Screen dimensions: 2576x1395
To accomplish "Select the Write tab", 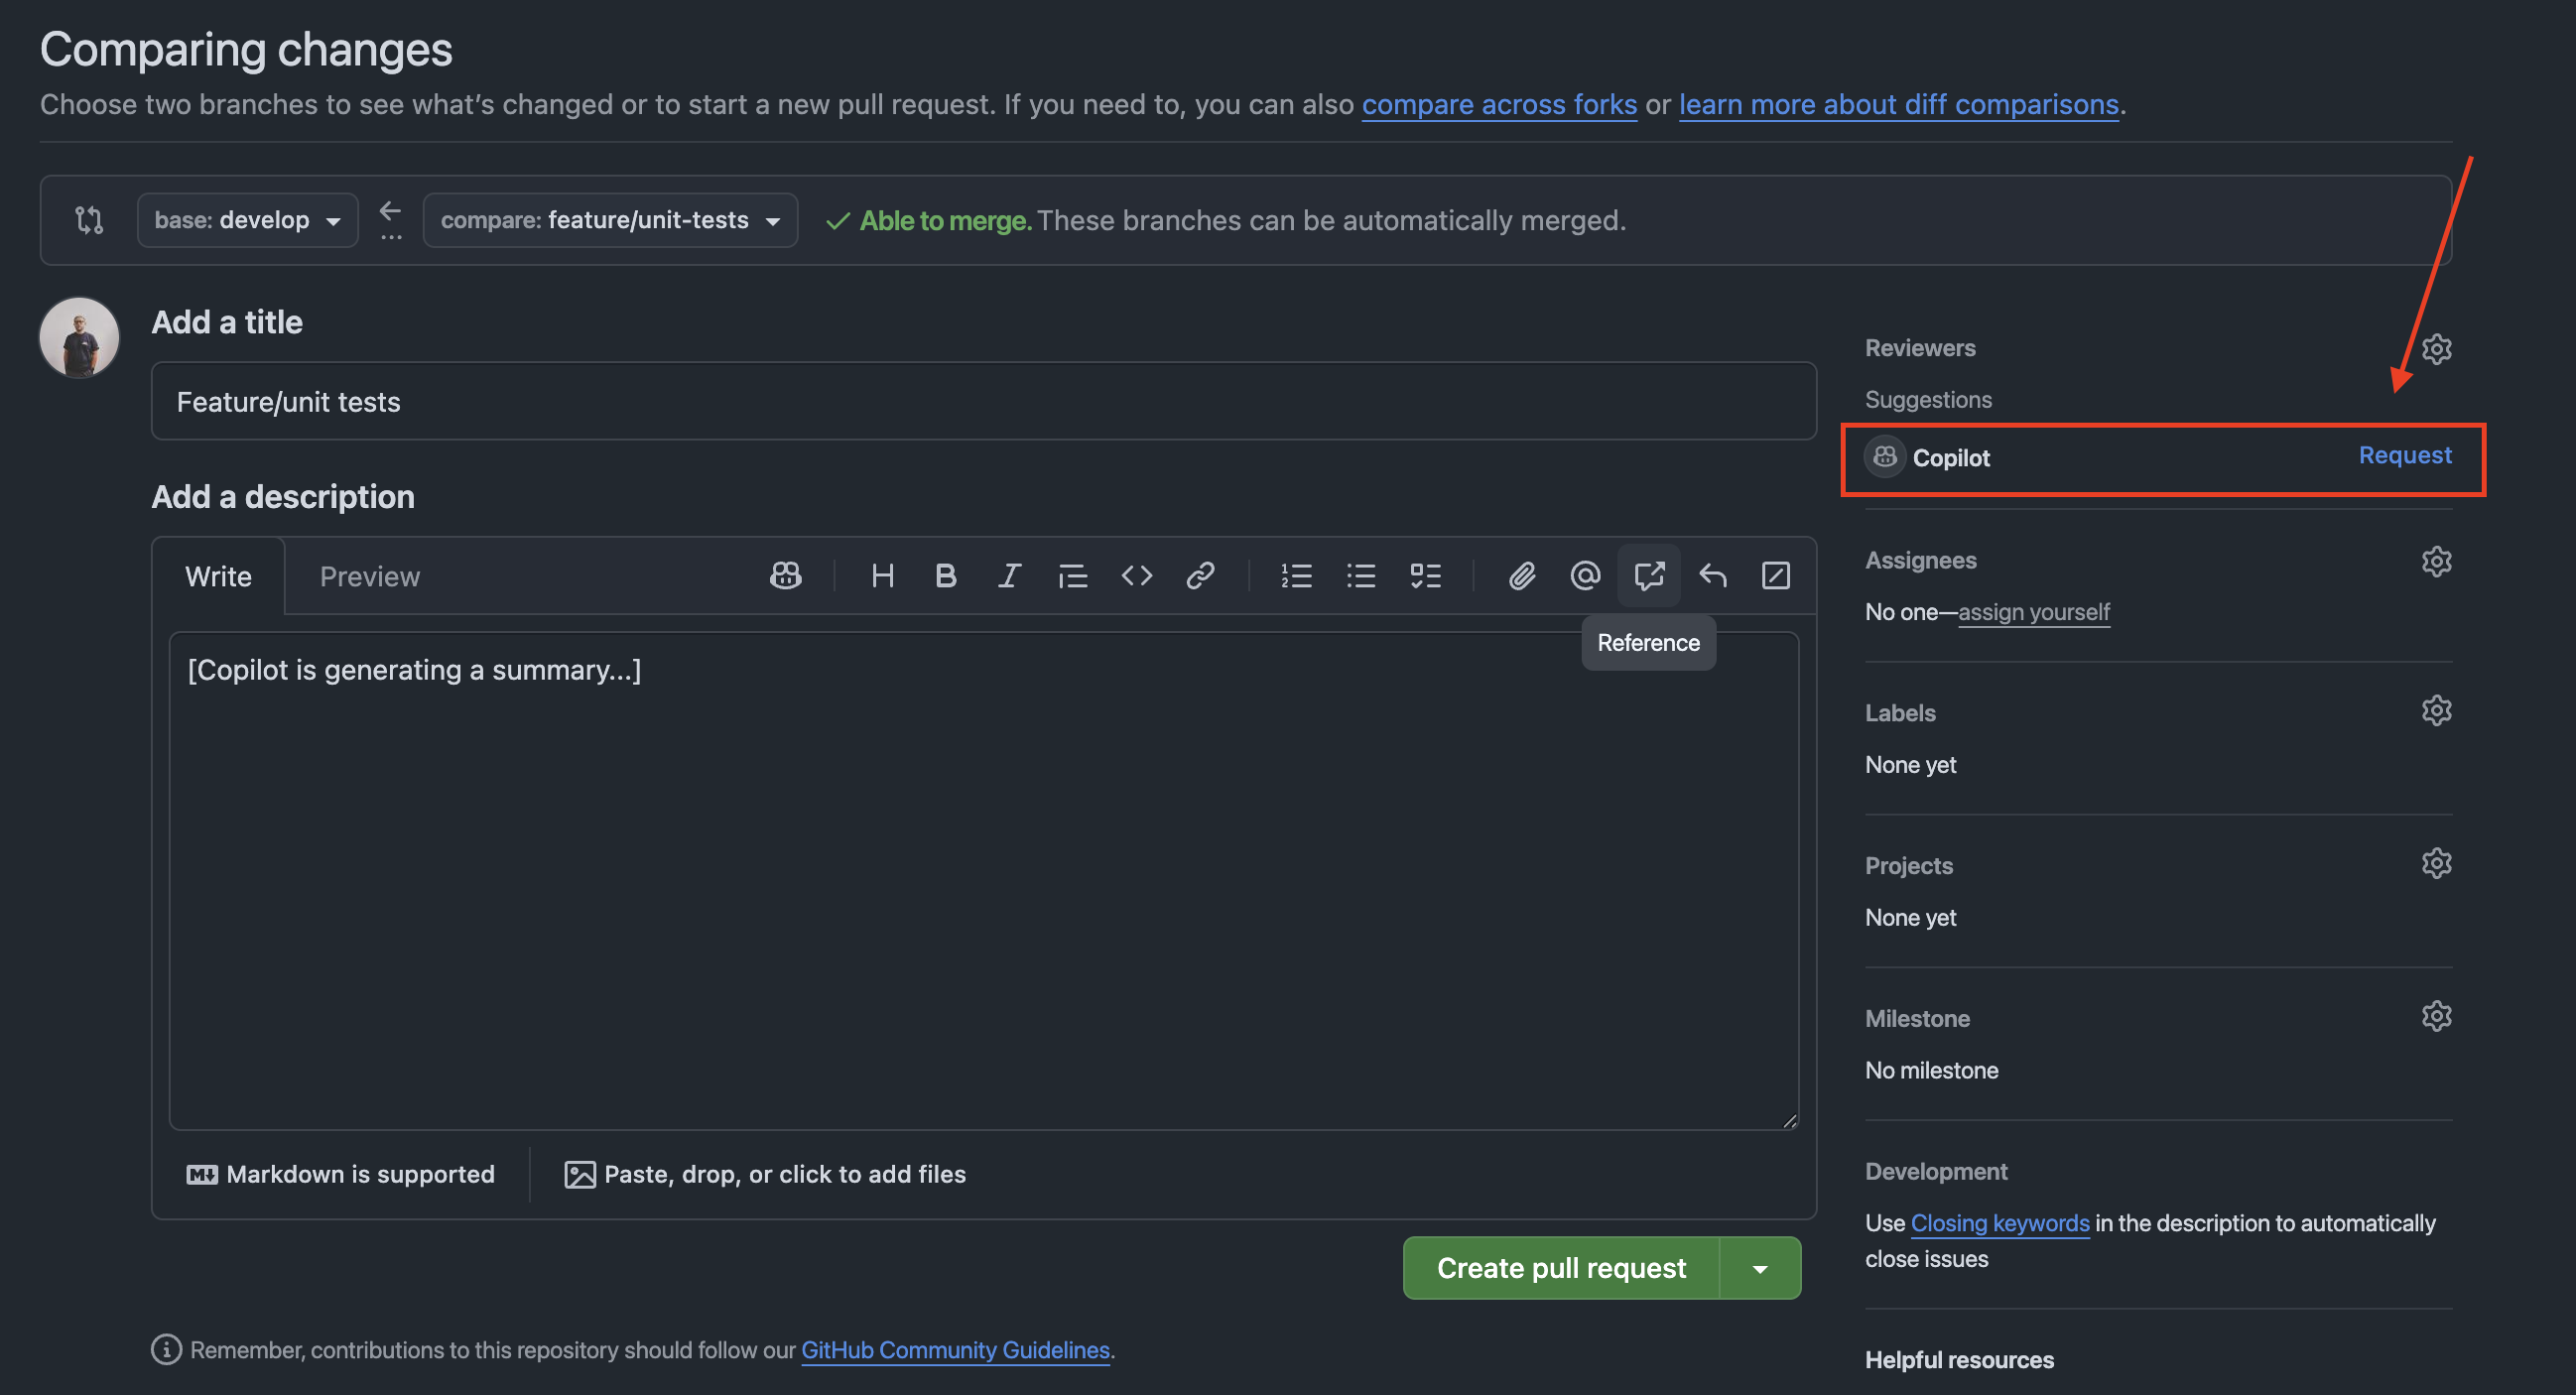I will (218, 577).
